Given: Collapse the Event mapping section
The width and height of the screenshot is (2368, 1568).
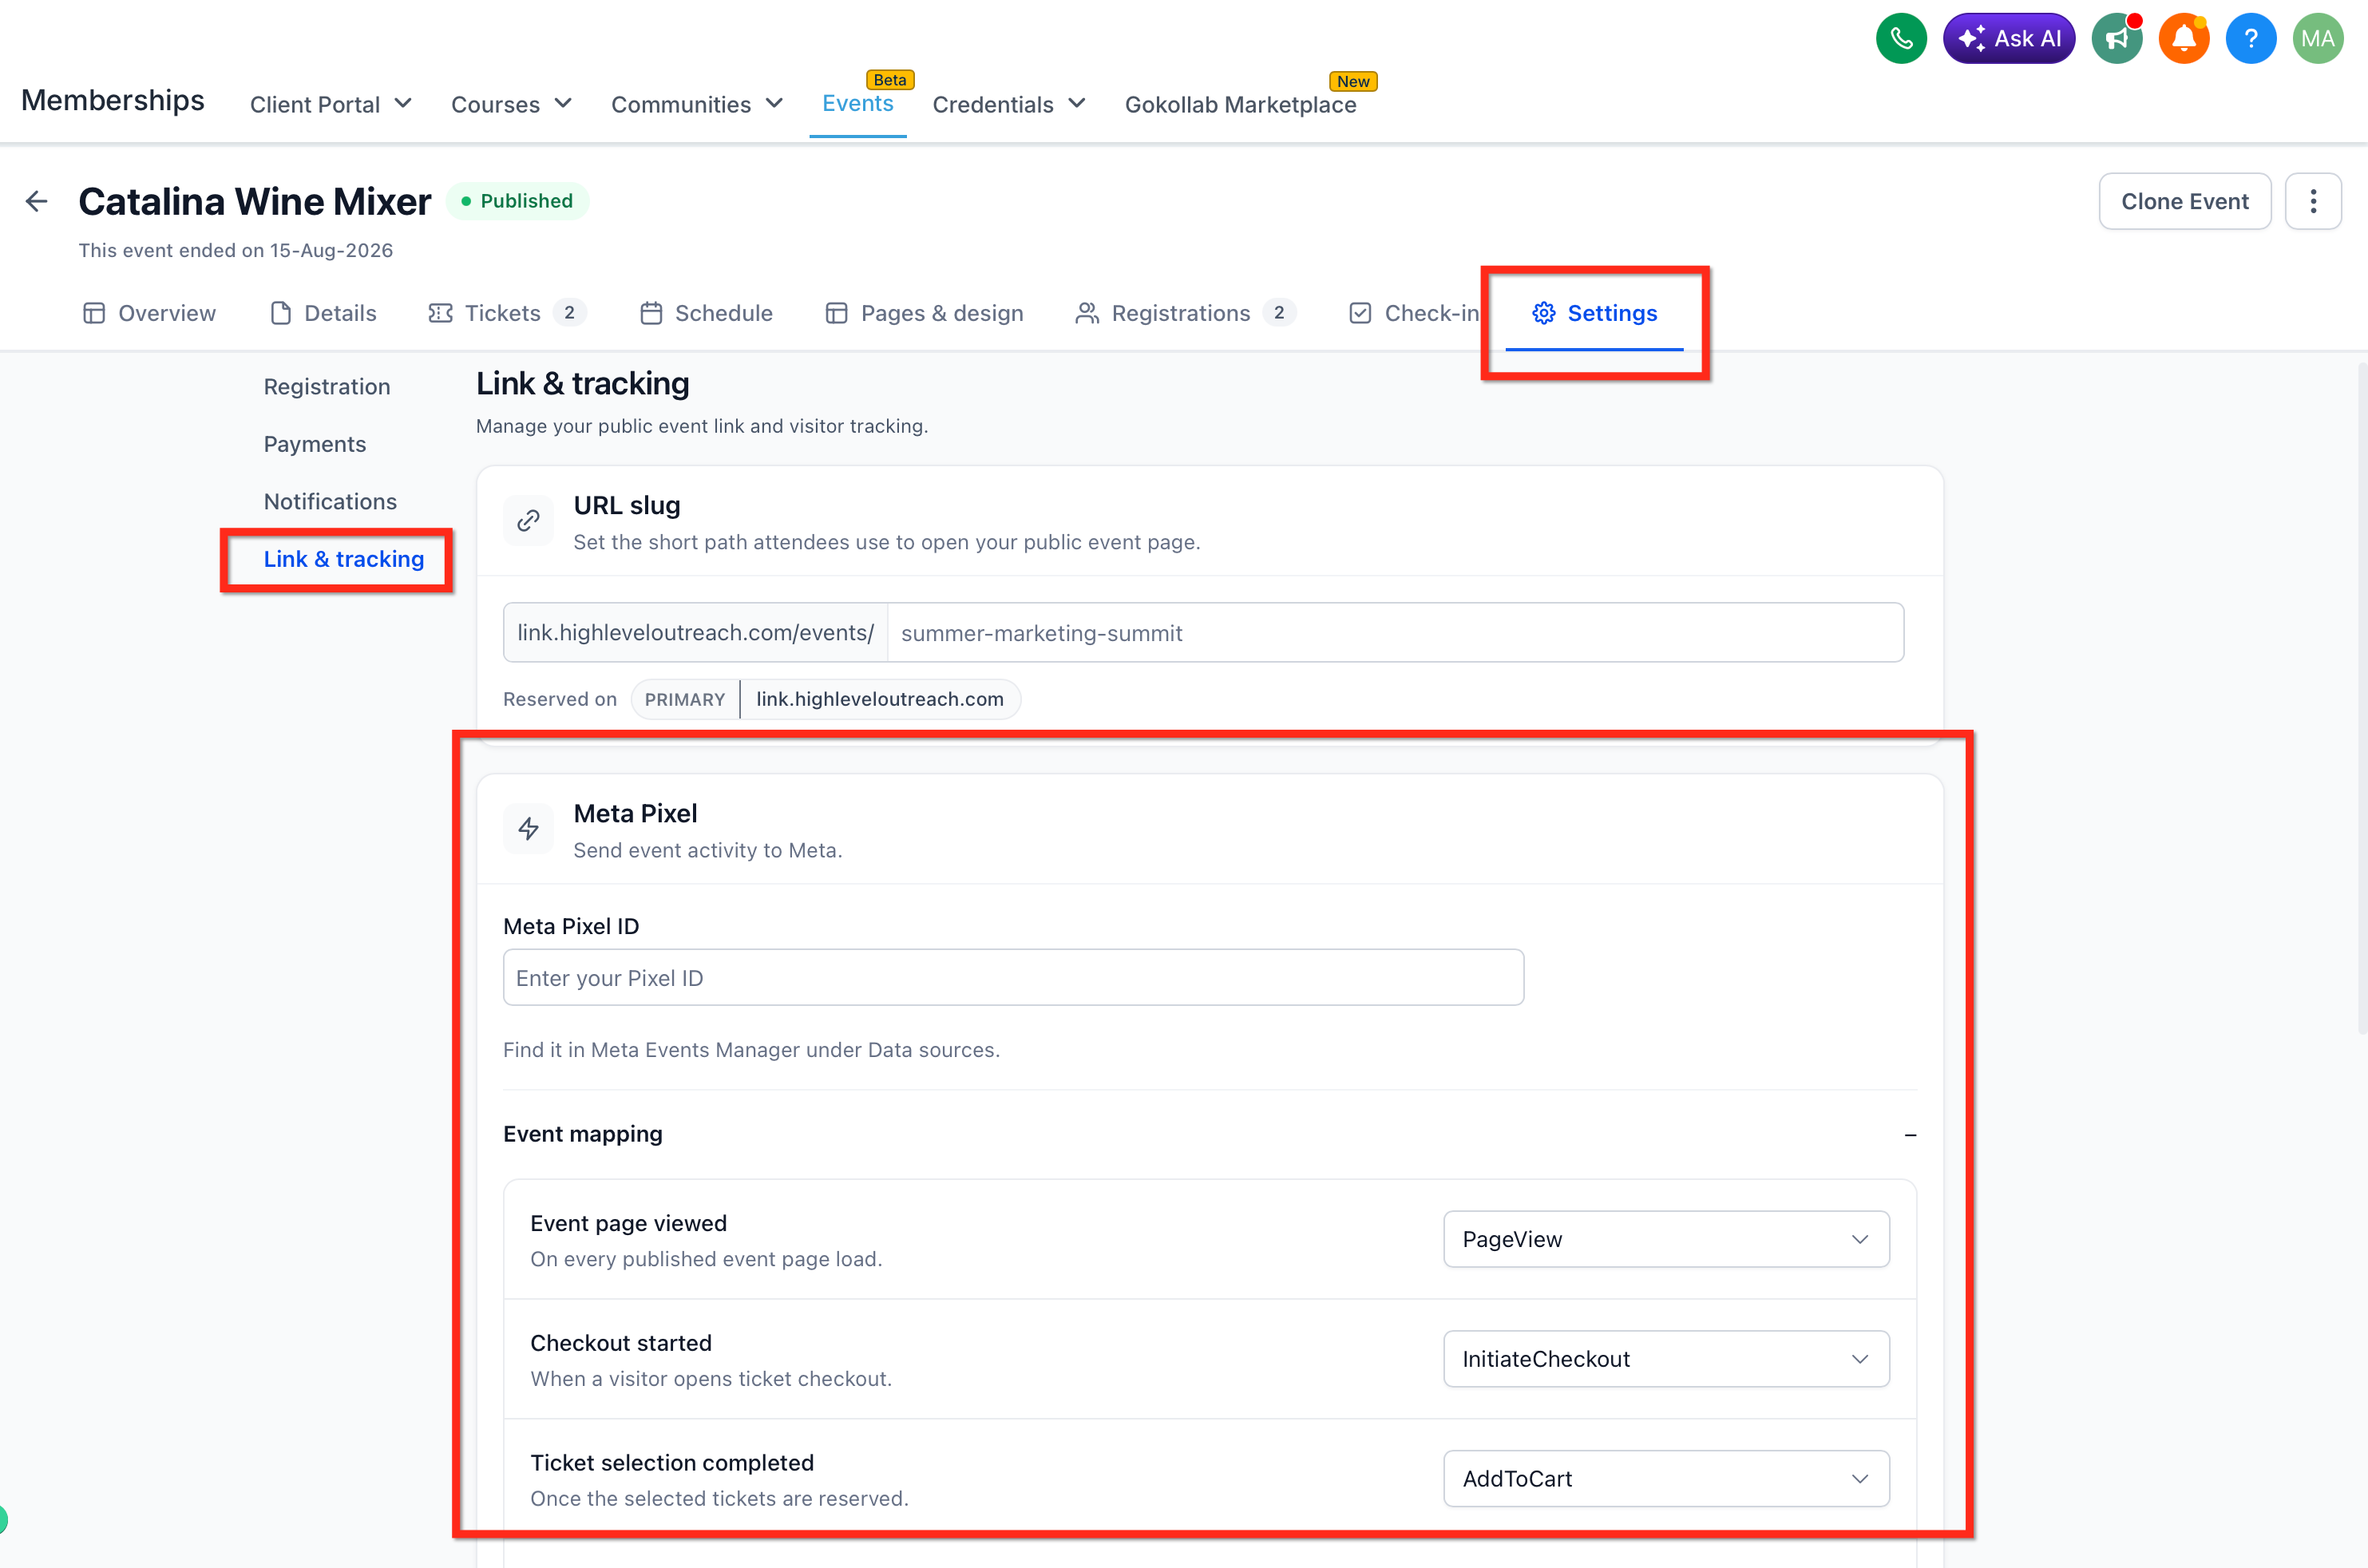Looking at the screenshot, I should tap(1910, 1134).
